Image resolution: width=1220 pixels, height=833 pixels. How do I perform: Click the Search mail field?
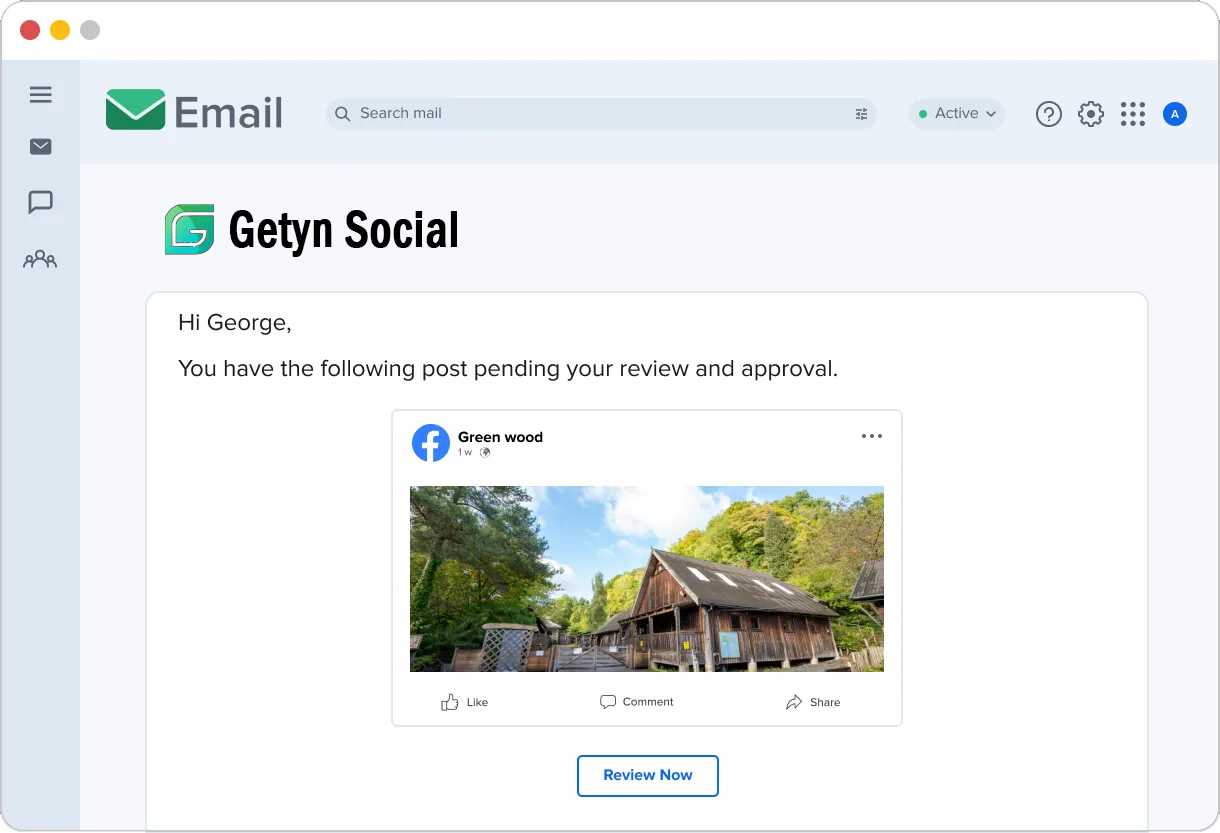point(601,114)
